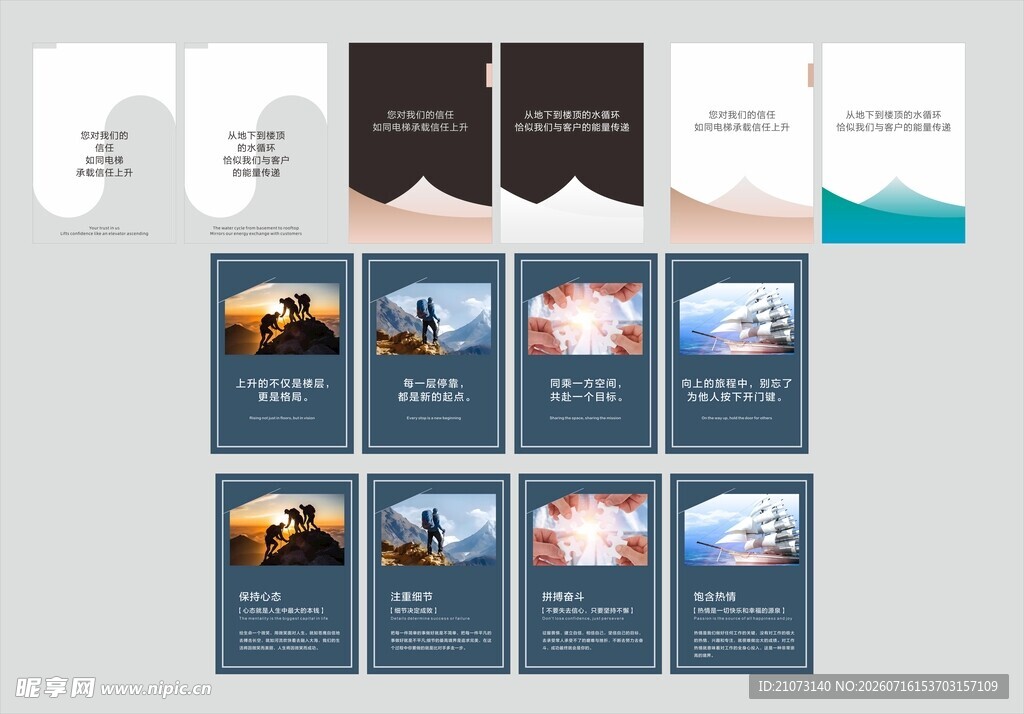Select the dark poster about elevator trust
This screenshot has height=714, width=1024.
(x=420, y=143)
